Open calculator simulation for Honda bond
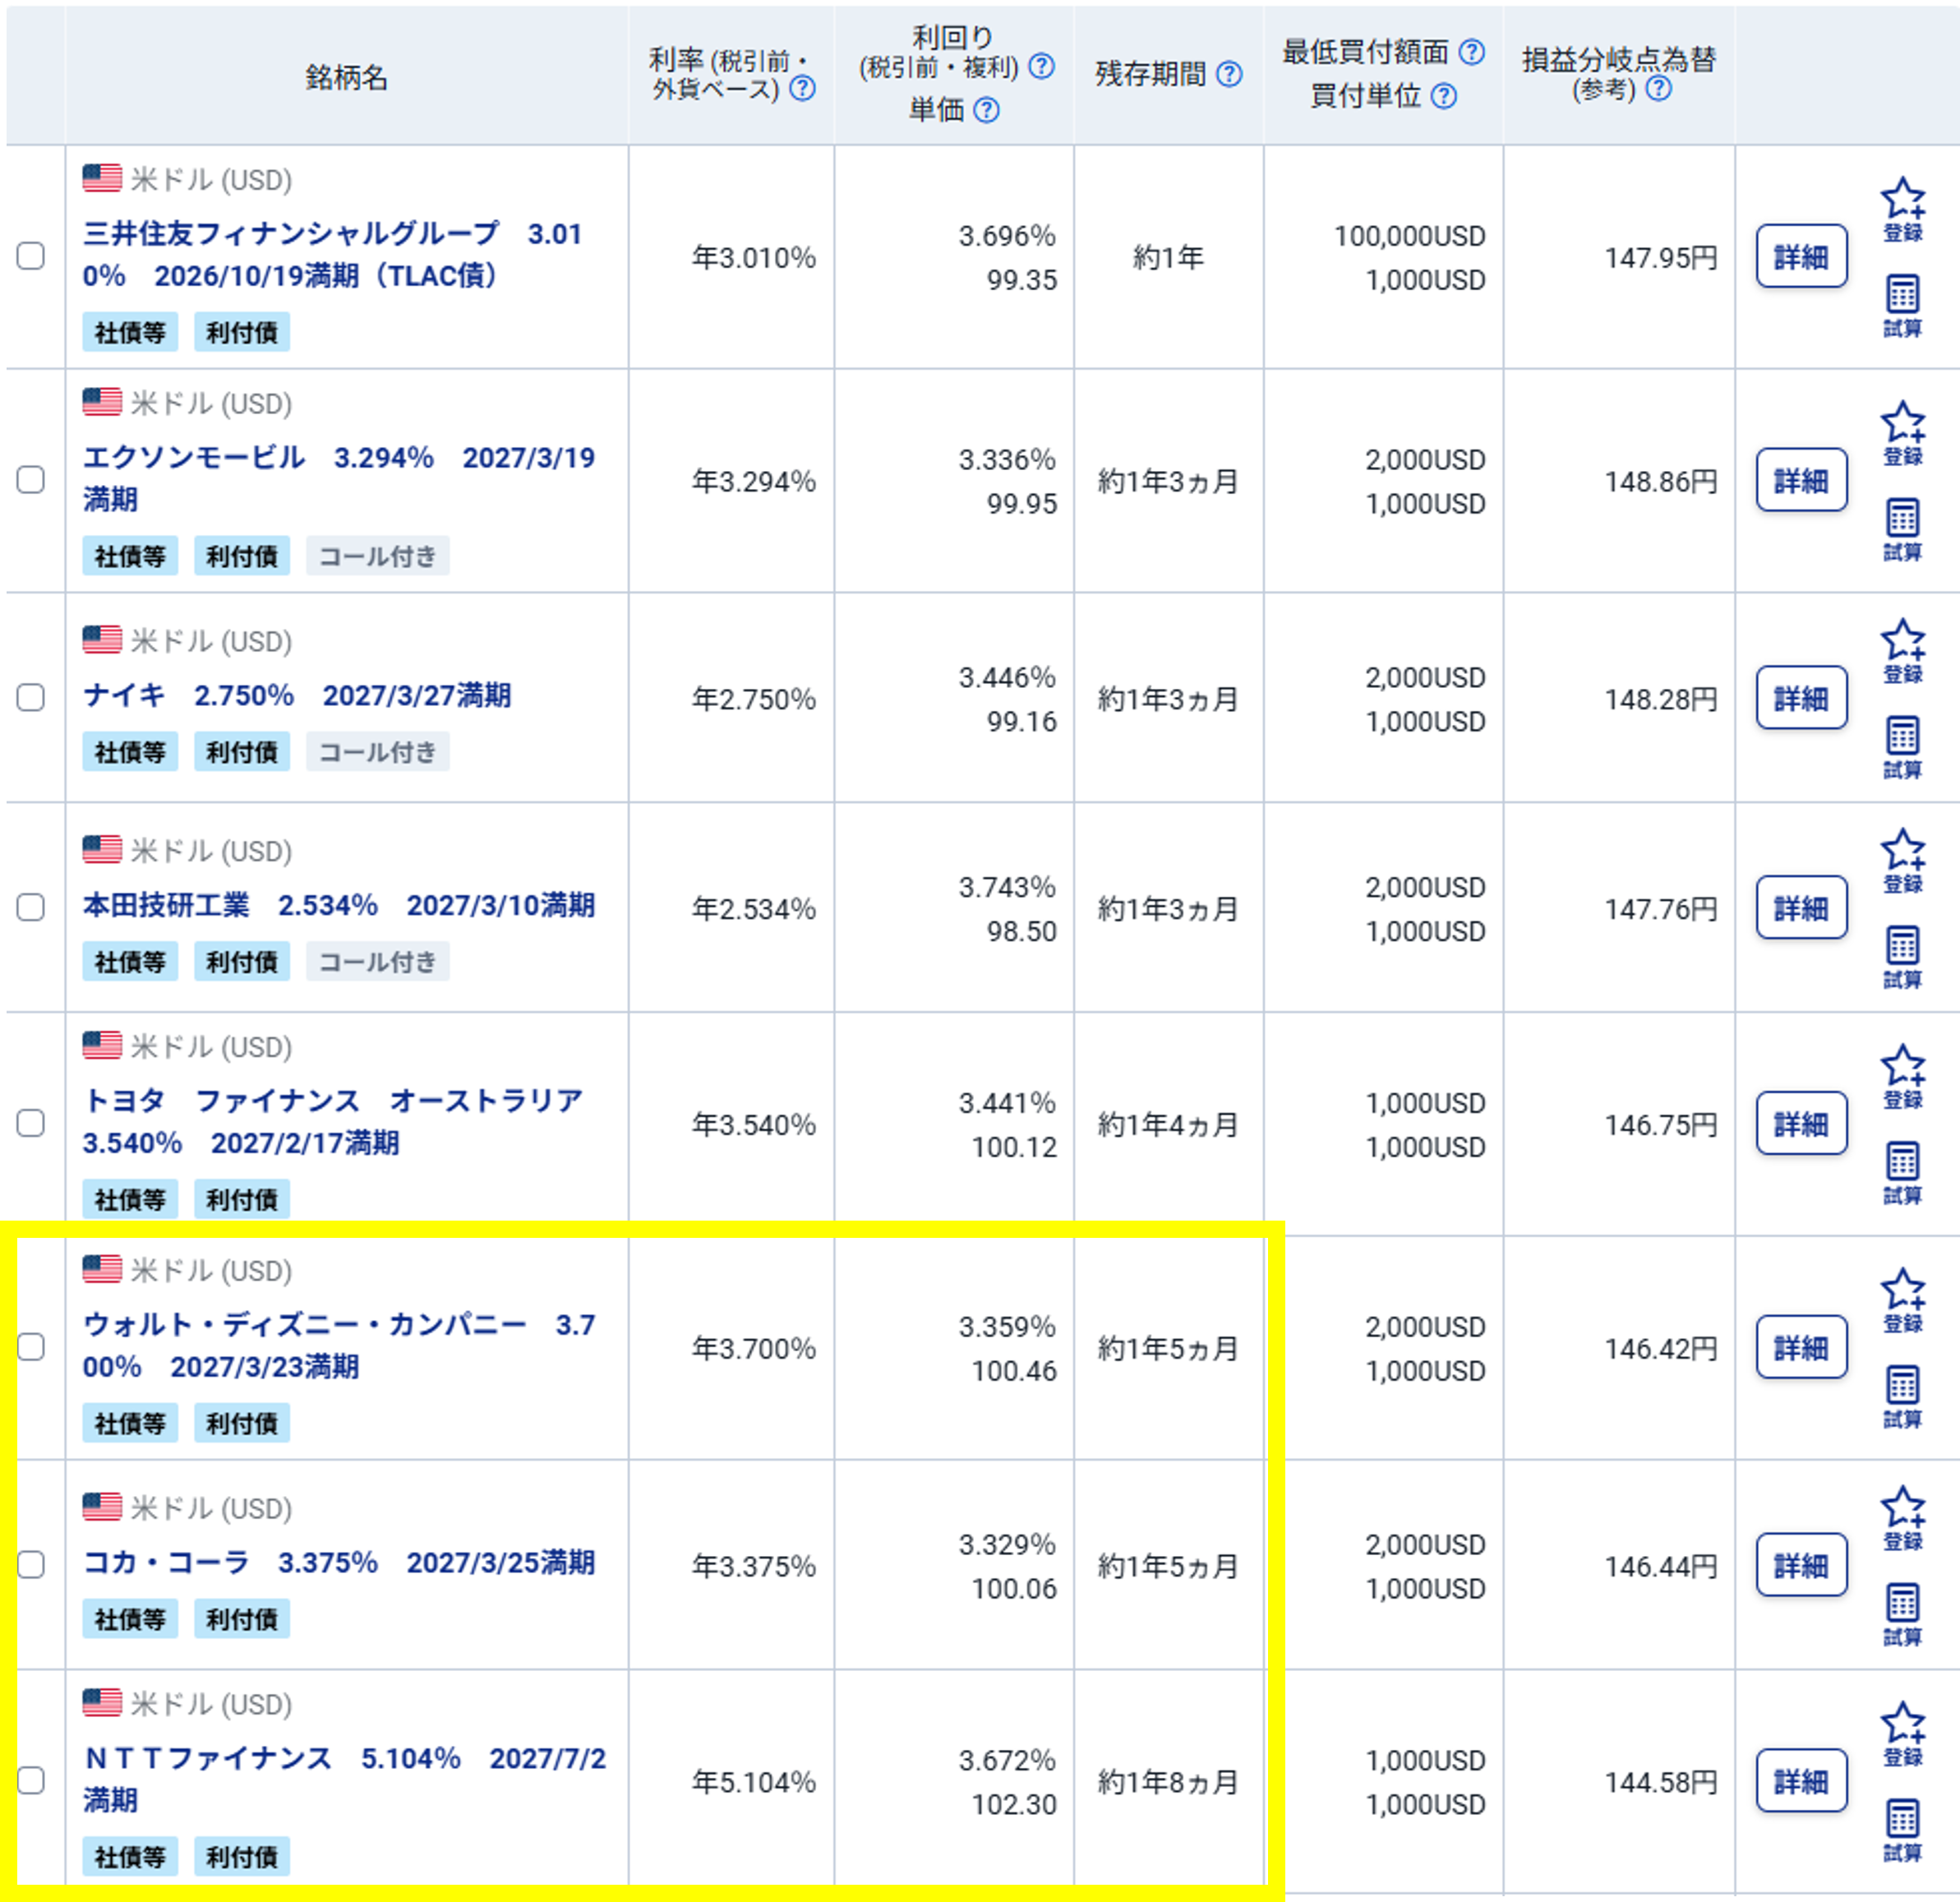The width and height of the screenshot is (1960, 1902). pyautogui.click(x=1902, y=946)
